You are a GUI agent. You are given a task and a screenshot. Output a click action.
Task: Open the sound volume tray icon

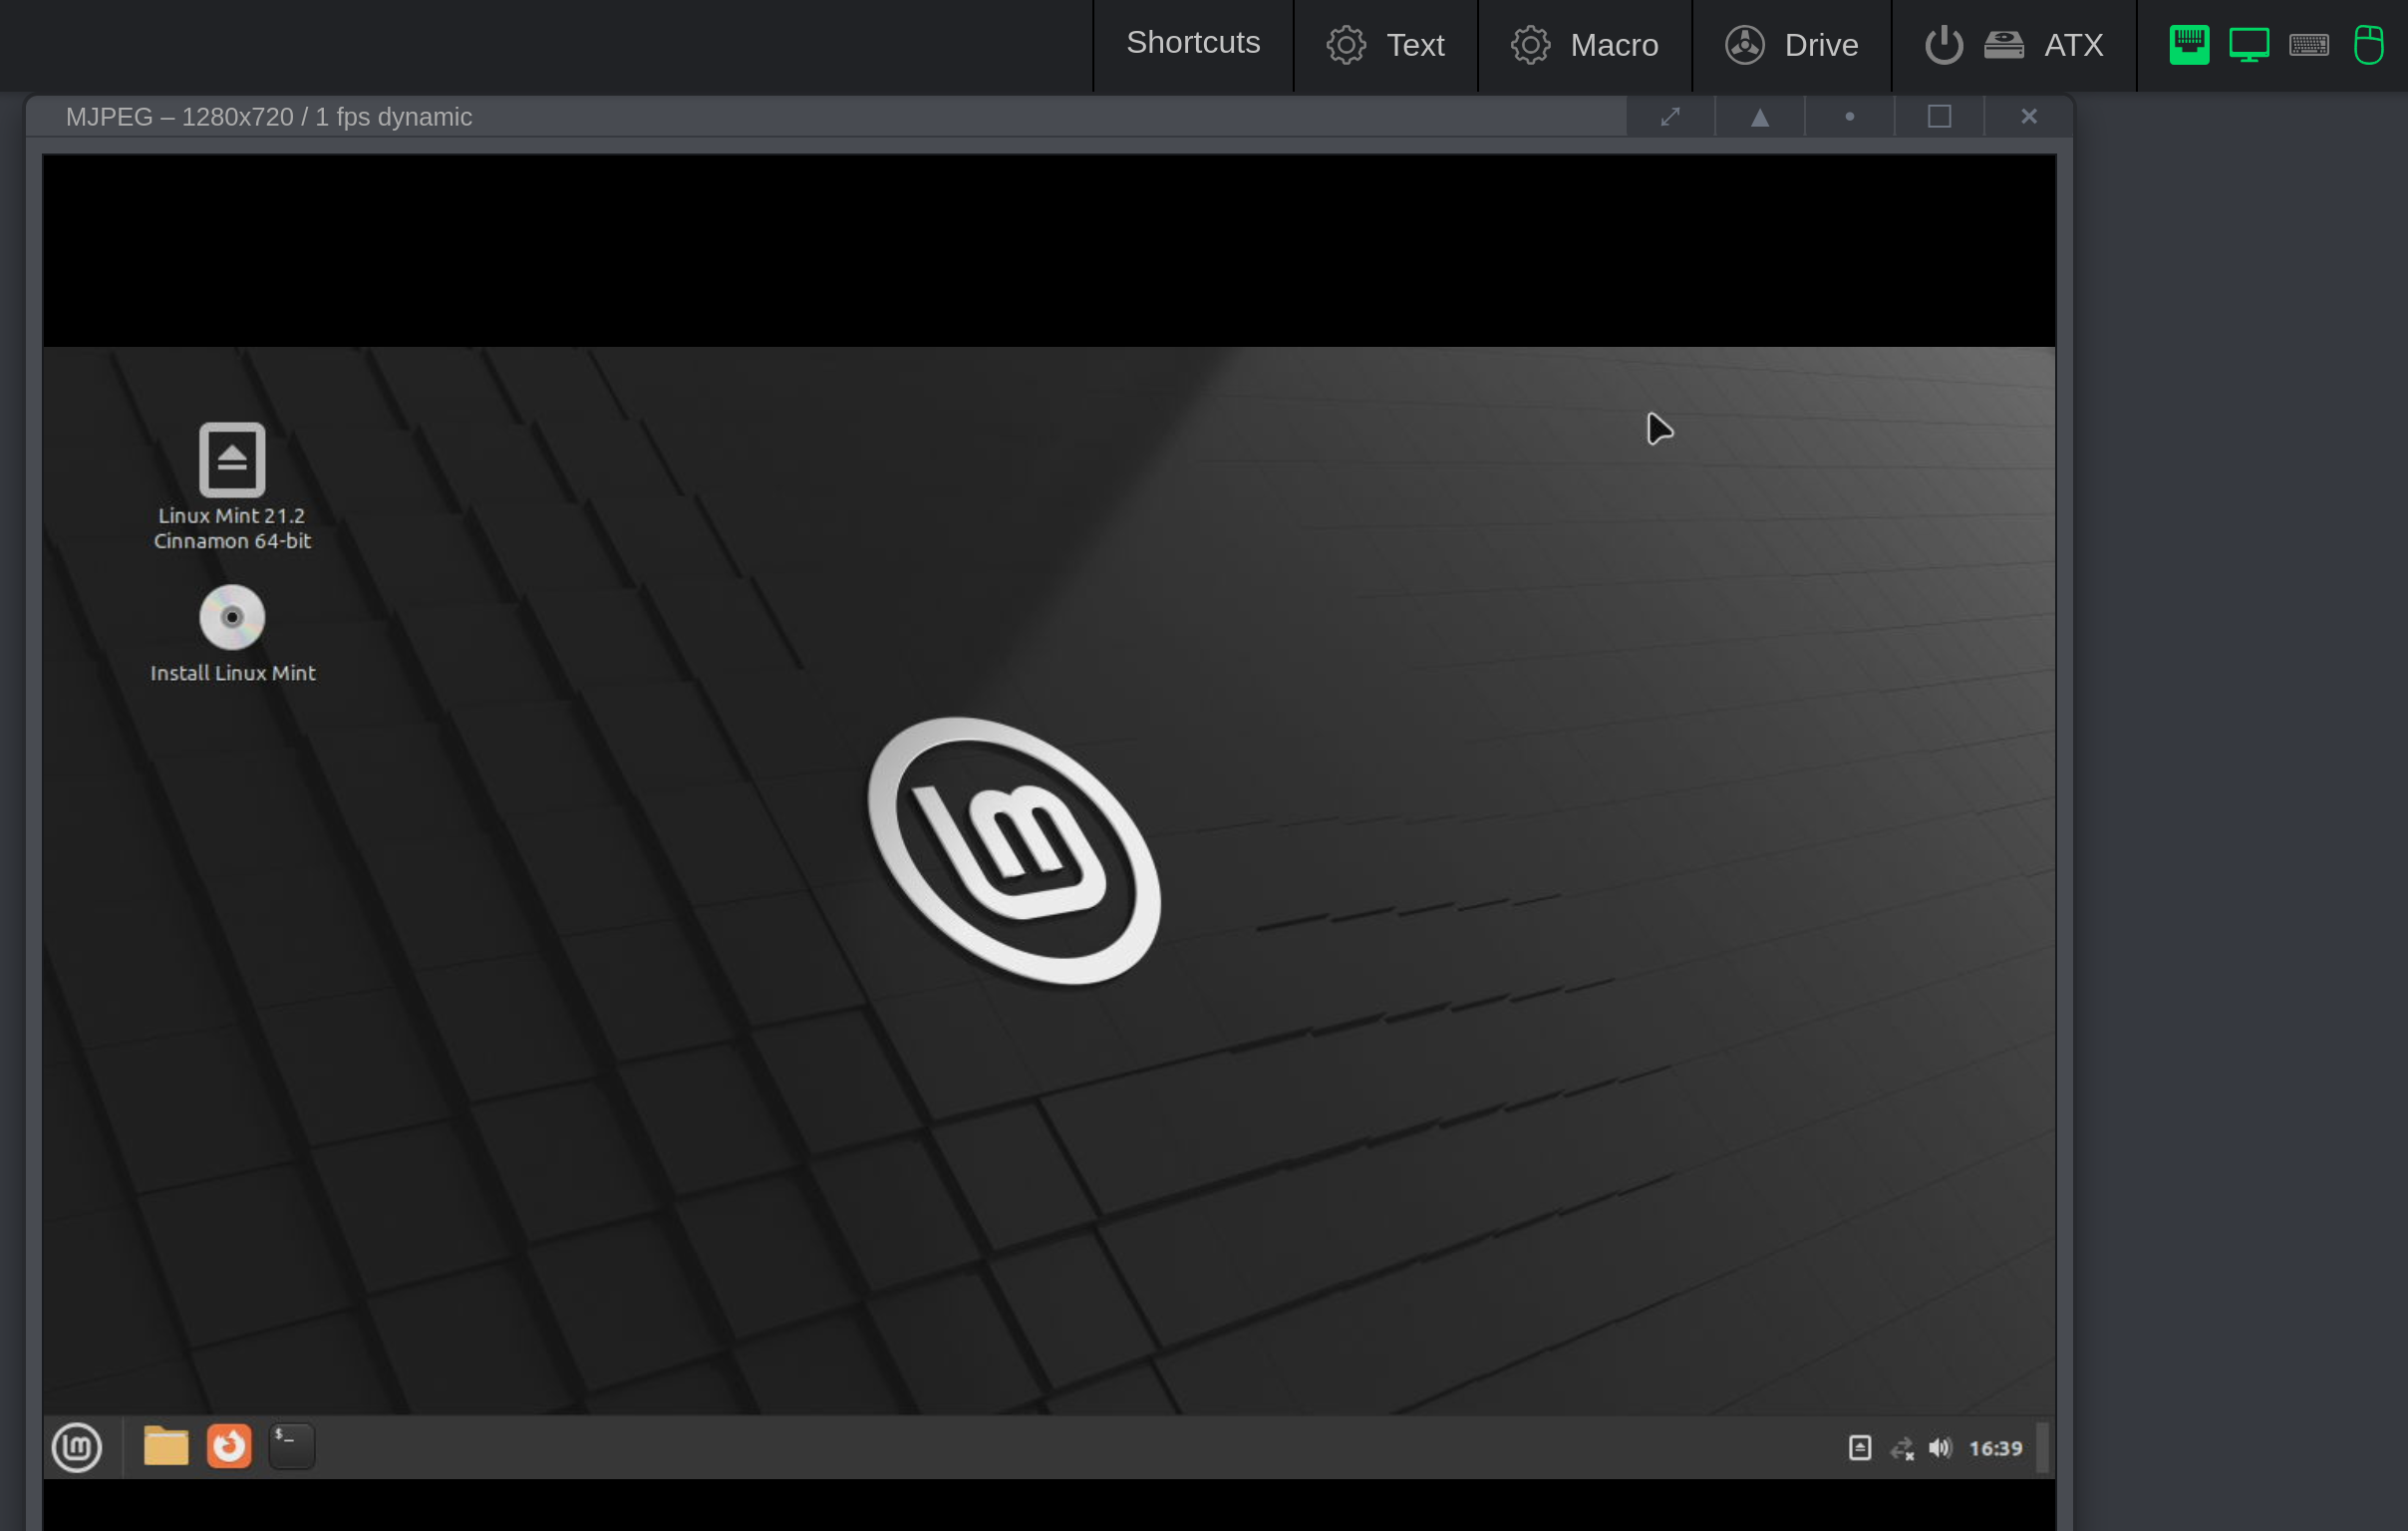(x=1940, y=1448)
